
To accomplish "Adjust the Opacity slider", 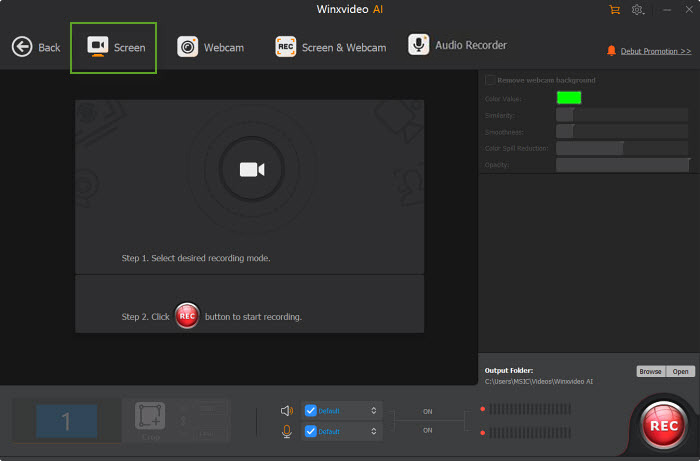I will click(623, 165).
